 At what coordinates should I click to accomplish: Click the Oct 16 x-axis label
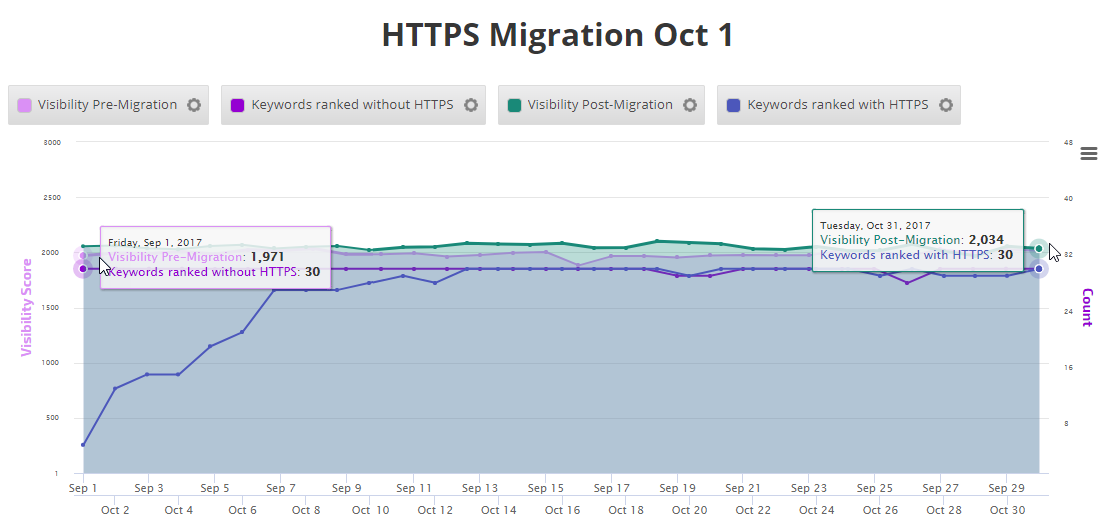(x=563, y=511)
